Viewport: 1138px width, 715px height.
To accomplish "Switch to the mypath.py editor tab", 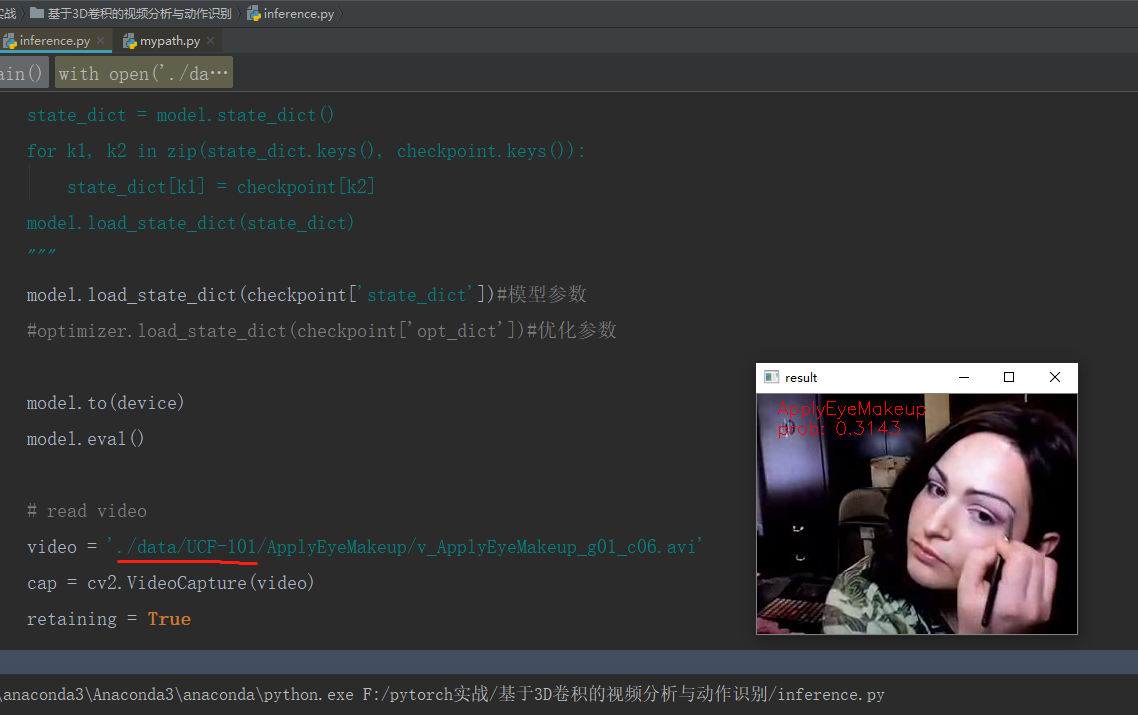I will pos(169,41).
